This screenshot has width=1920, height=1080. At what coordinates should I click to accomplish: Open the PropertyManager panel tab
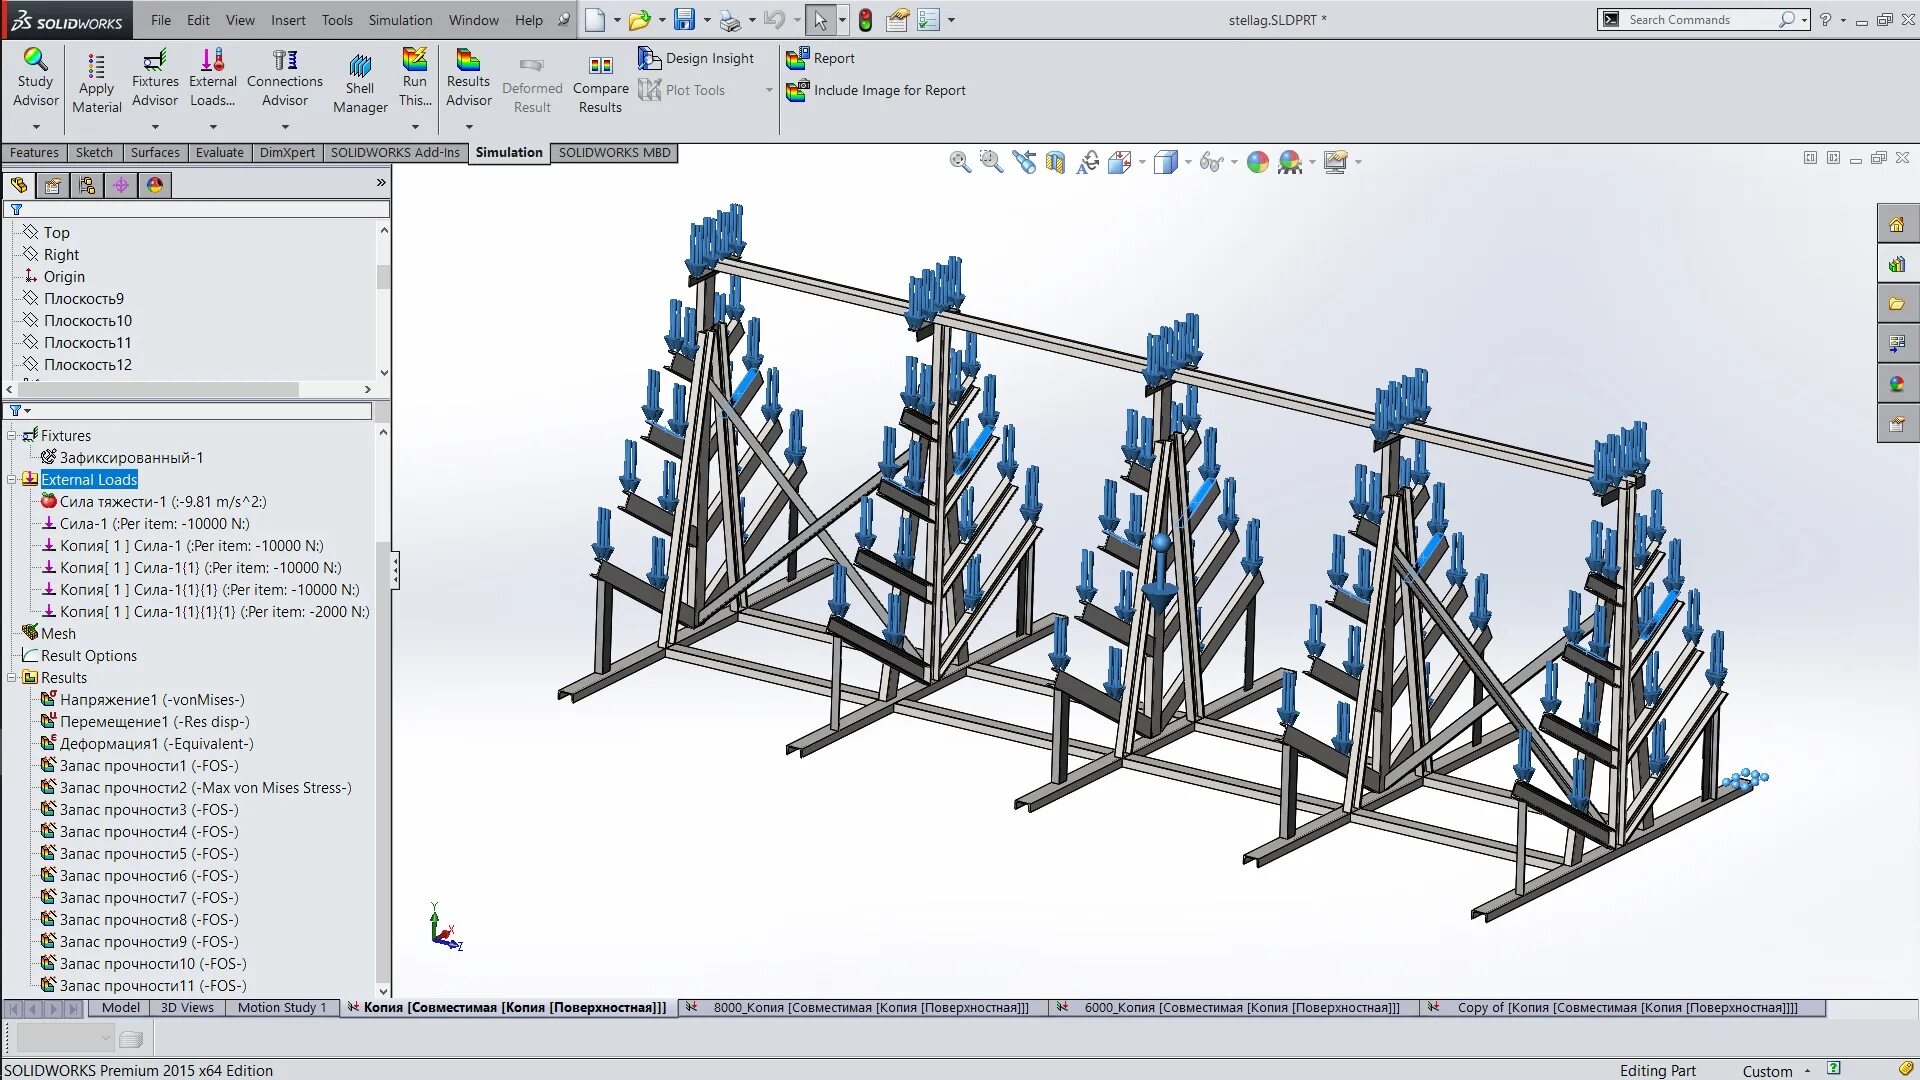(53, 185)
